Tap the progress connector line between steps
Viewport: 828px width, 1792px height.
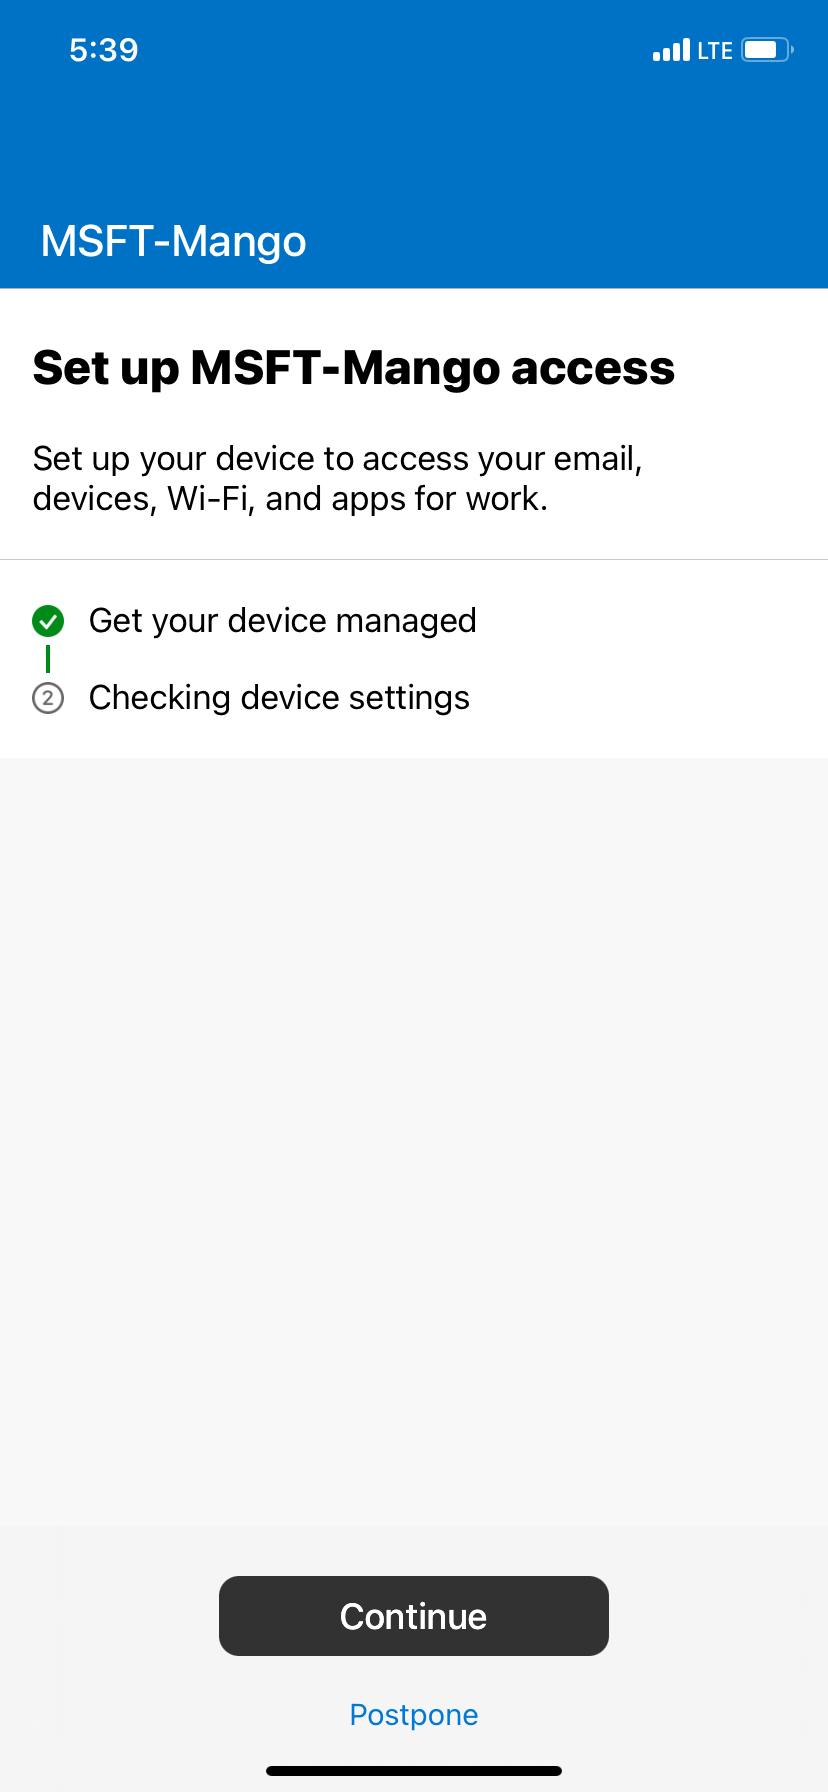[x=48, y=658]
